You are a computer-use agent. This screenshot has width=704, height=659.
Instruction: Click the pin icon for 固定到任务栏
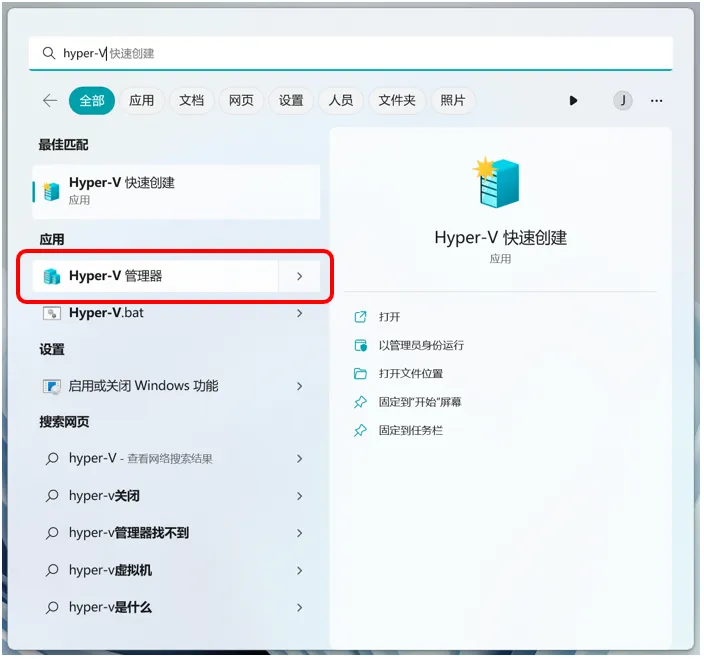point(361,431)
